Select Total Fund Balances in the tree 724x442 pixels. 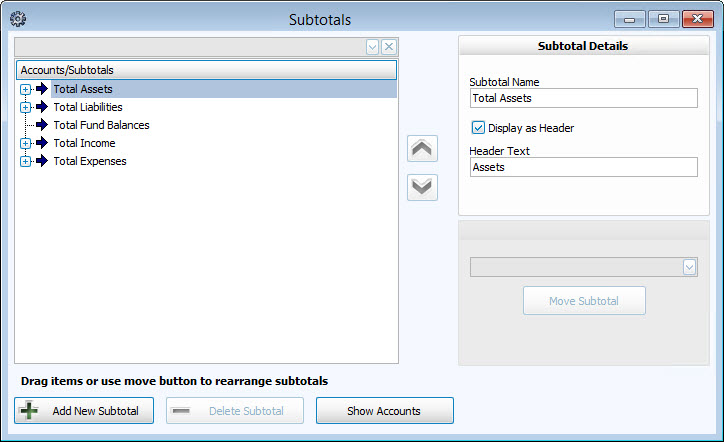pyautogui.click(x=101, y=125)
